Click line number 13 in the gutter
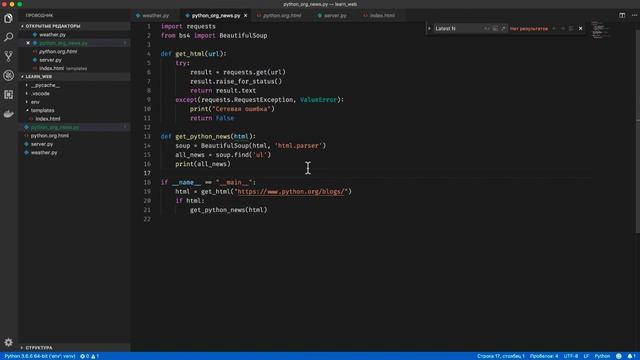 click(147, 136)
